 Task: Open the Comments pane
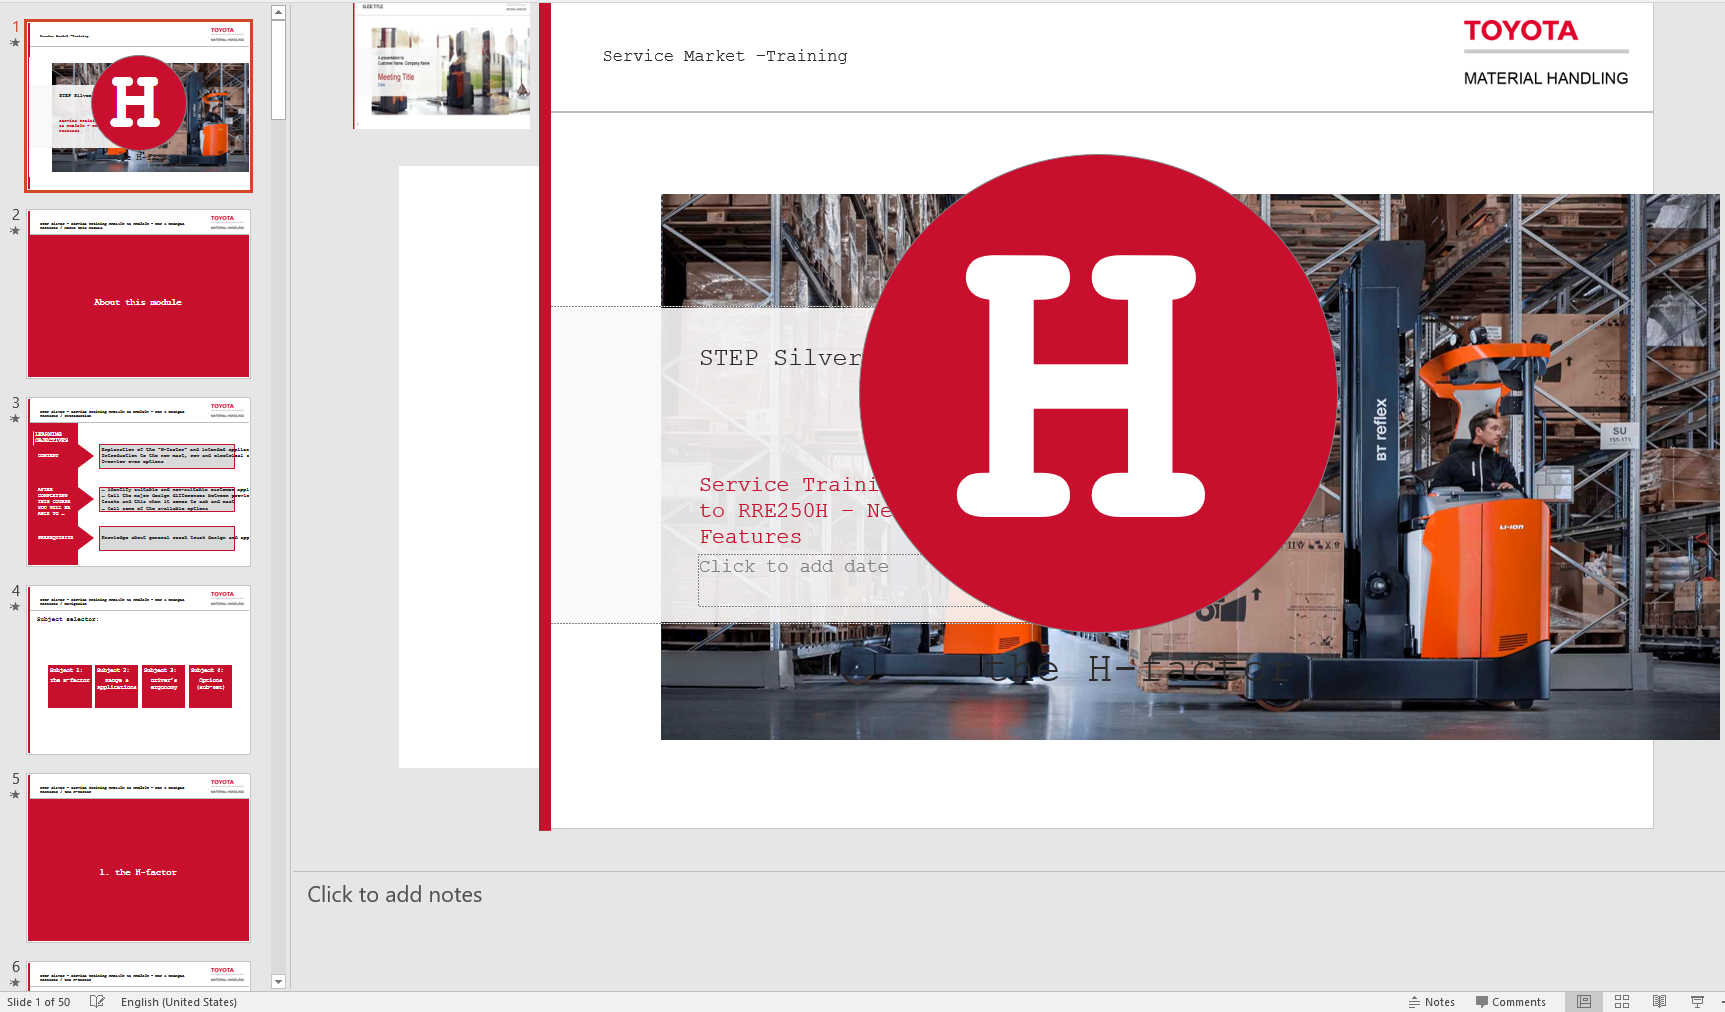(x=1511, y=1001)
